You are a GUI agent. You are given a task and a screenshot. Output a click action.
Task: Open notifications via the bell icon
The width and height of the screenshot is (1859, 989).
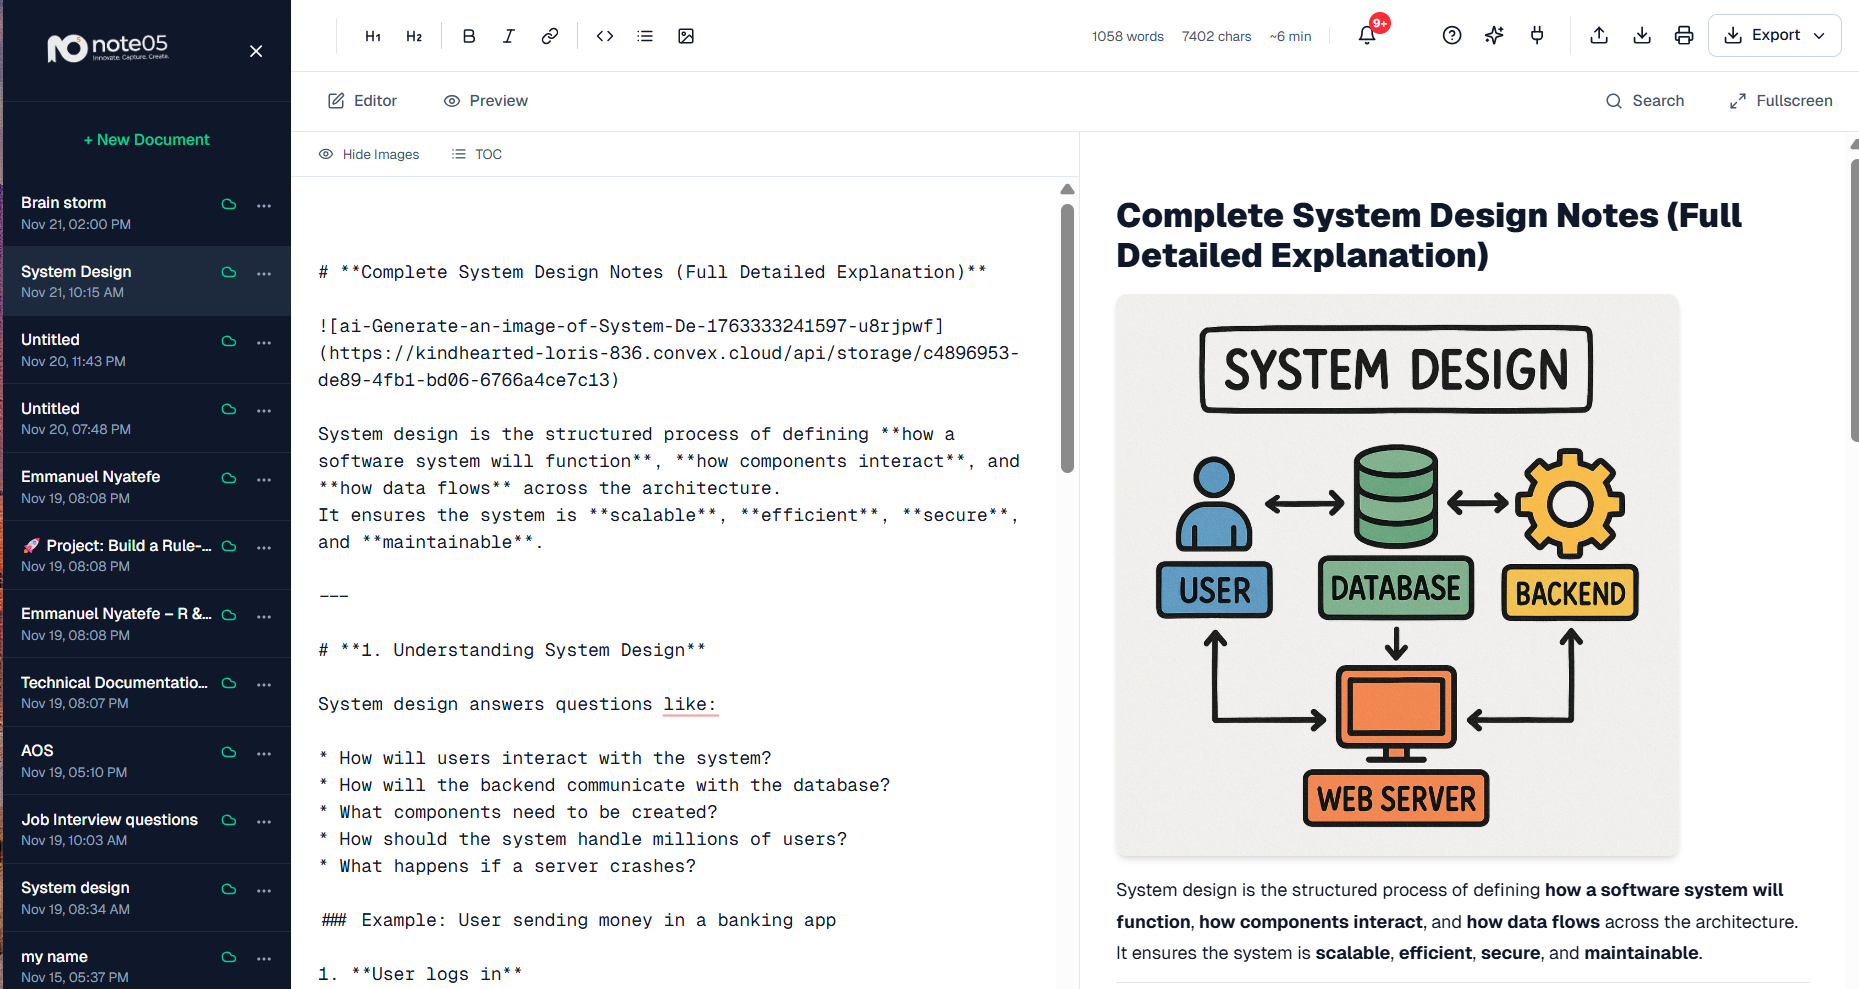tap(1367, 35)
